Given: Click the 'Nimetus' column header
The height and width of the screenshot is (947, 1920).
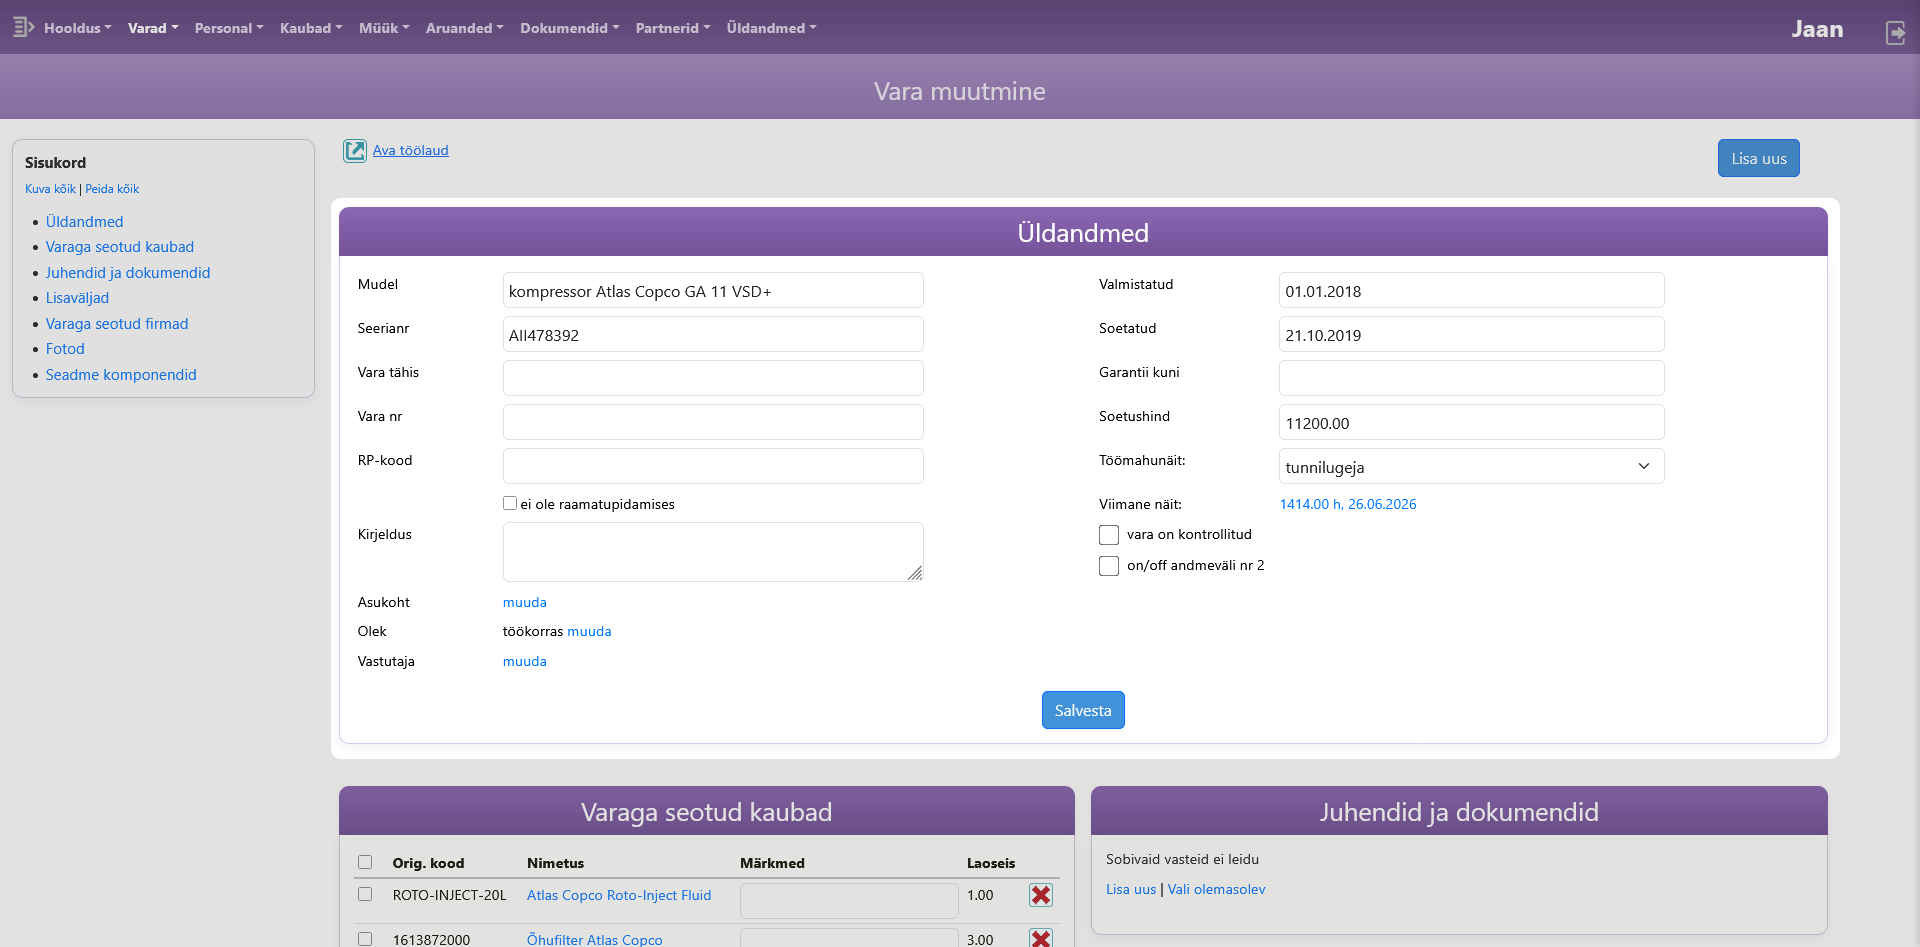Looking at the screenshot, I should coord(556,863).
